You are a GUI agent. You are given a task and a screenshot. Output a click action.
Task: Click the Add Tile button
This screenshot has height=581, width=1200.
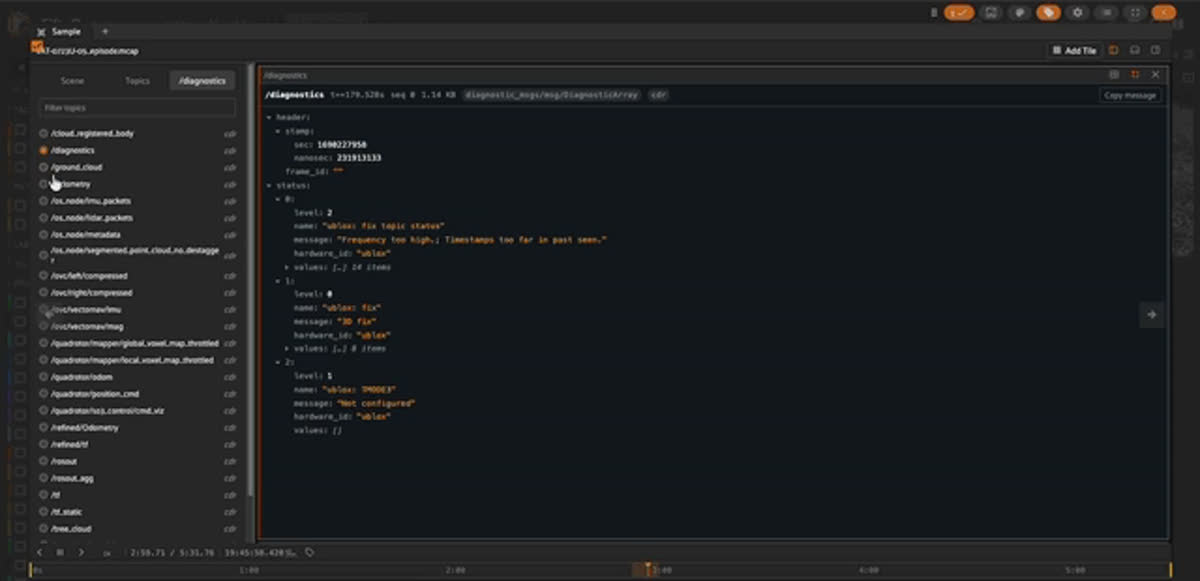click(x=1074, y=50)
